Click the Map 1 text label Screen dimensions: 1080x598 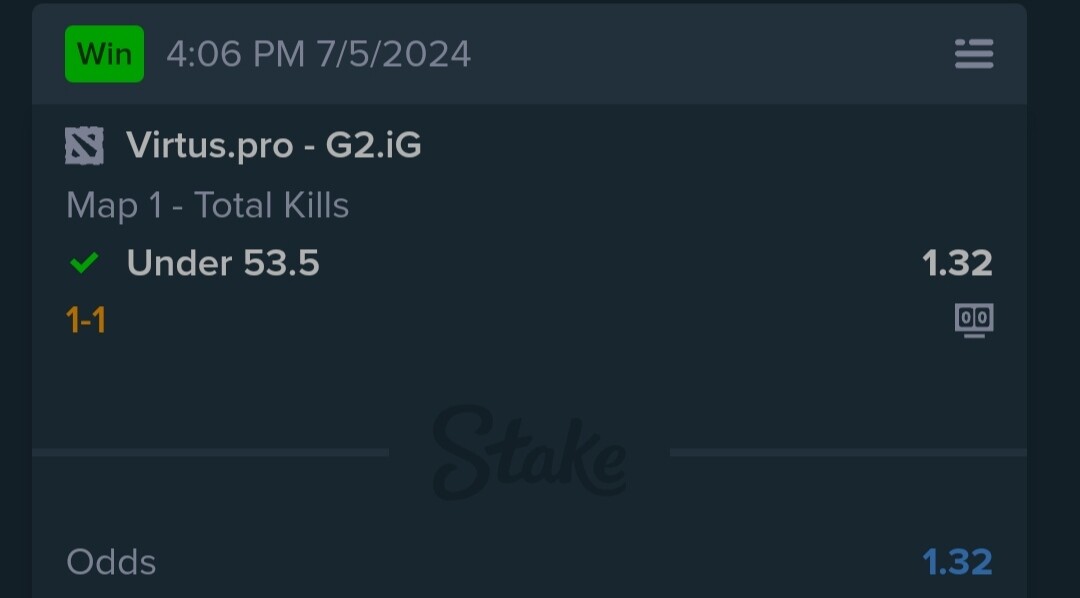click(114, 205)
